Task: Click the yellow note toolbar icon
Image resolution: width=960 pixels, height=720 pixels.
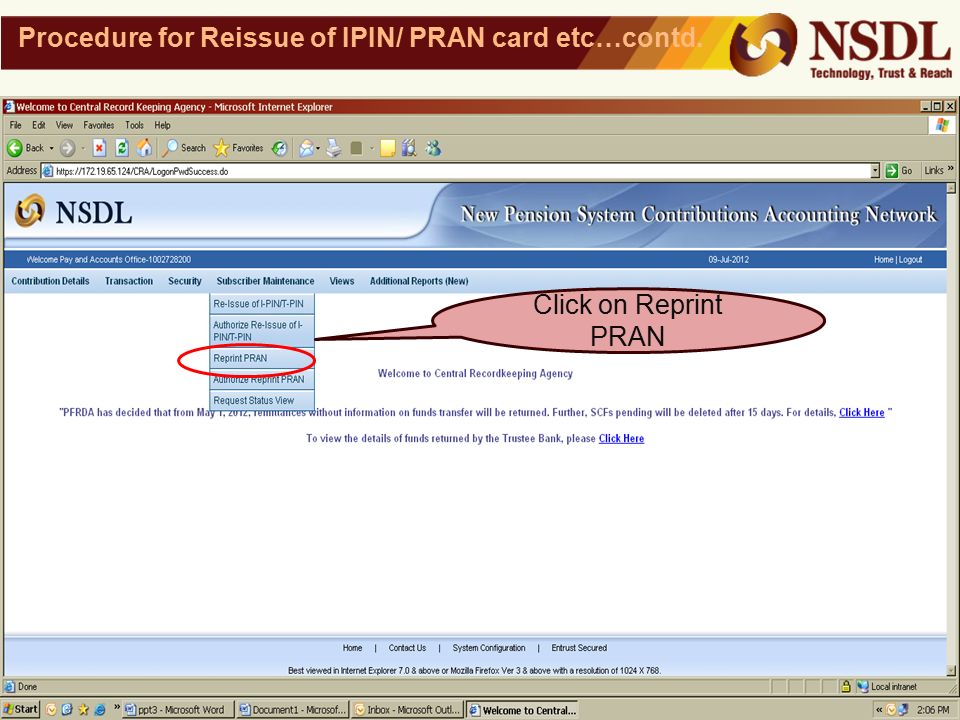Action: (388, 148)
